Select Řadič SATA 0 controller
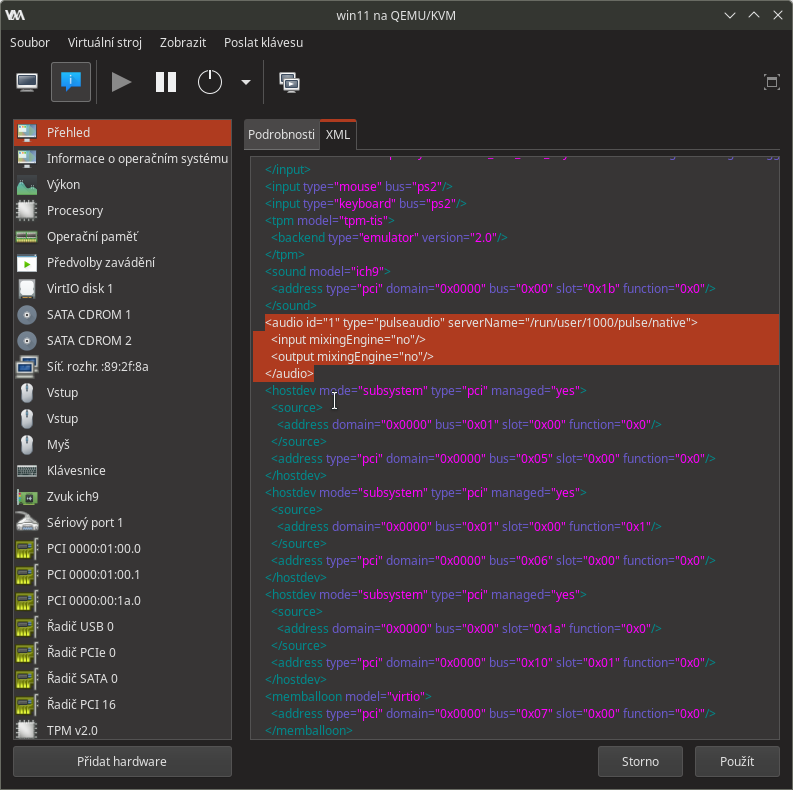This screenshot has height=790, width=793. tap(122, 679)
